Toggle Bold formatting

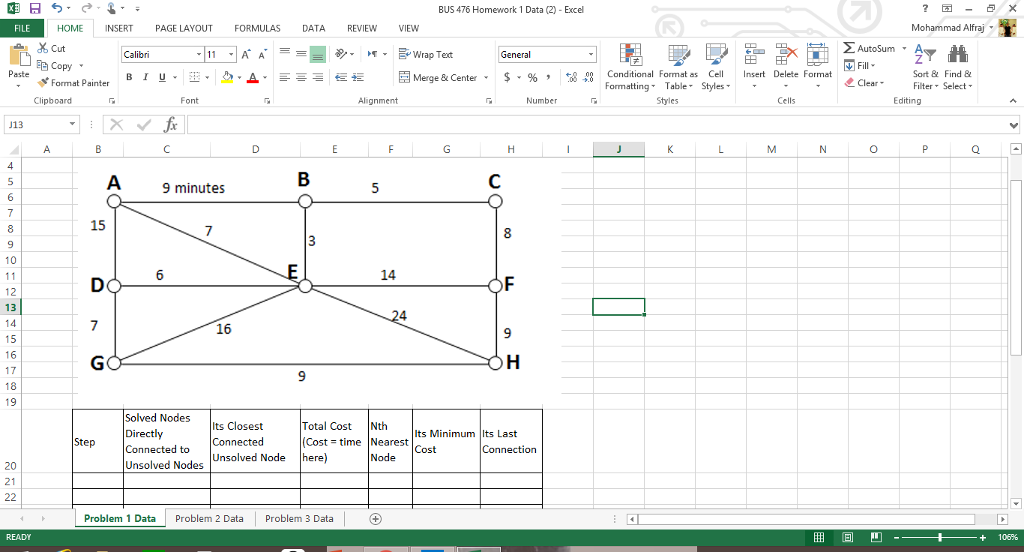(129, 77)
